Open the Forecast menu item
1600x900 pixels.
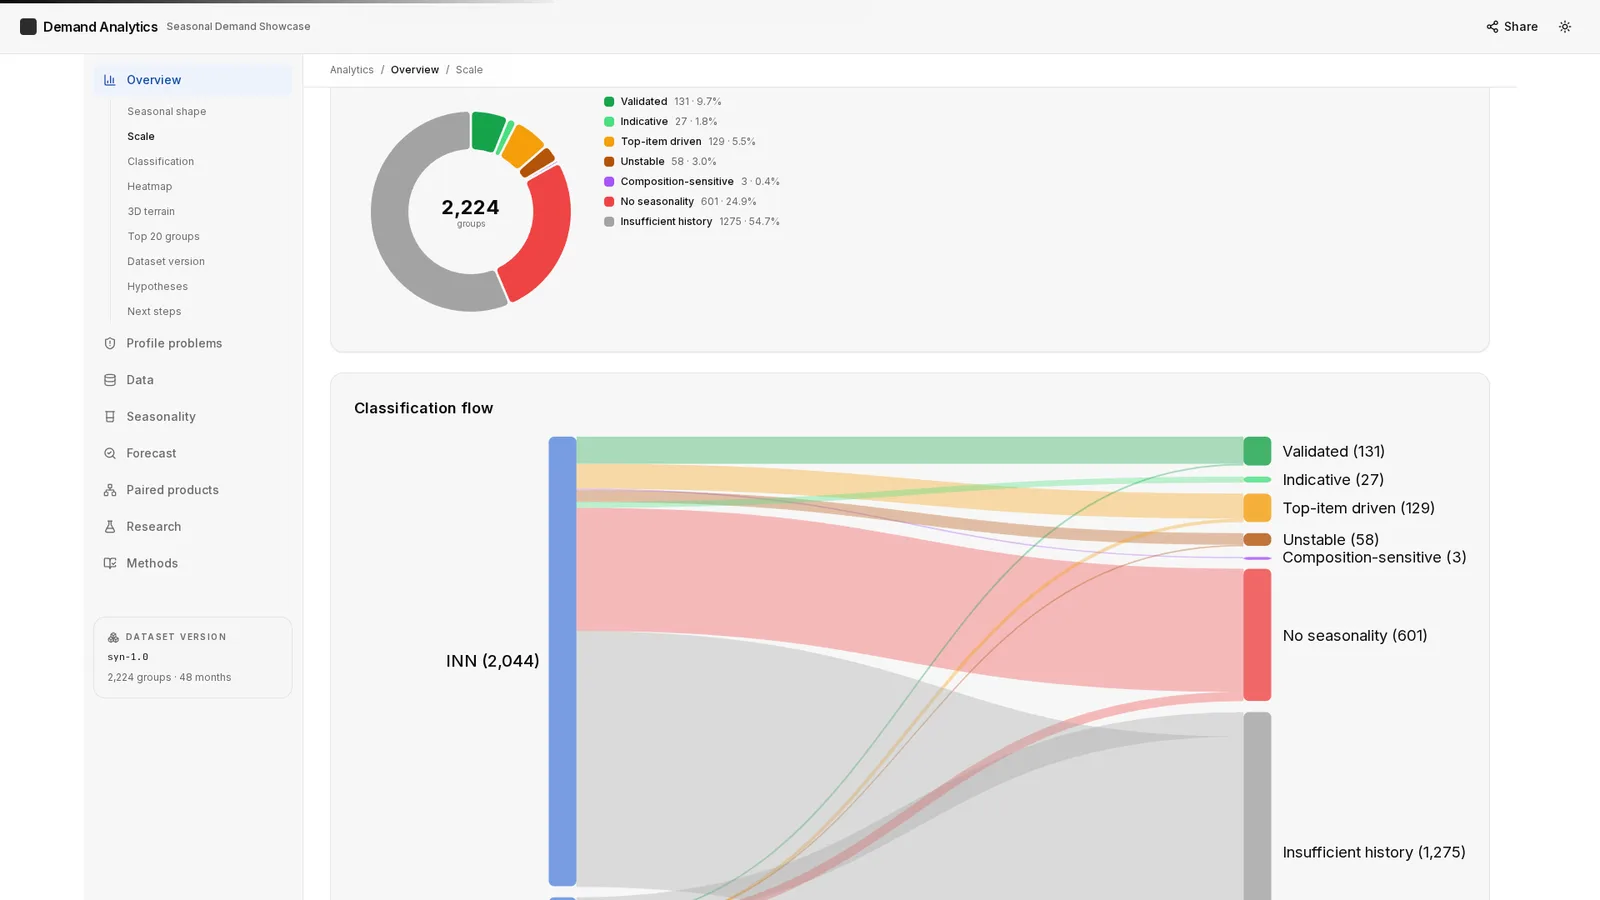pyautogui.click(x=193, y=453)
